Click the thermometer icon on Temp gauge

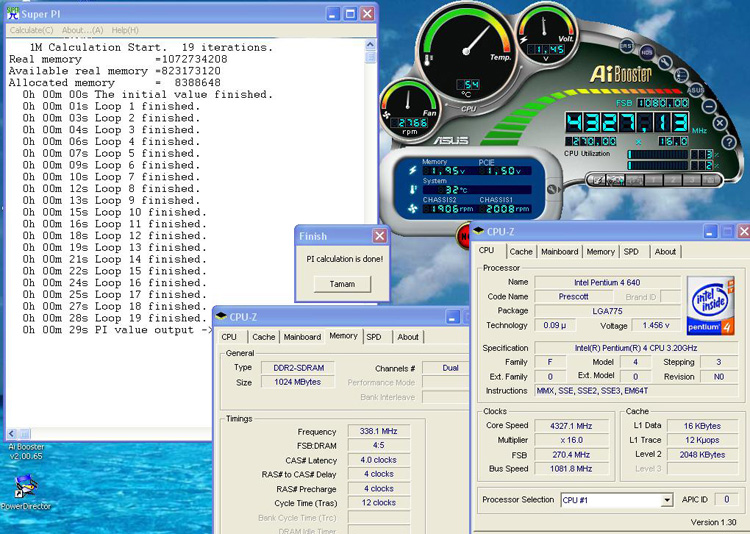tap(427, 59)
